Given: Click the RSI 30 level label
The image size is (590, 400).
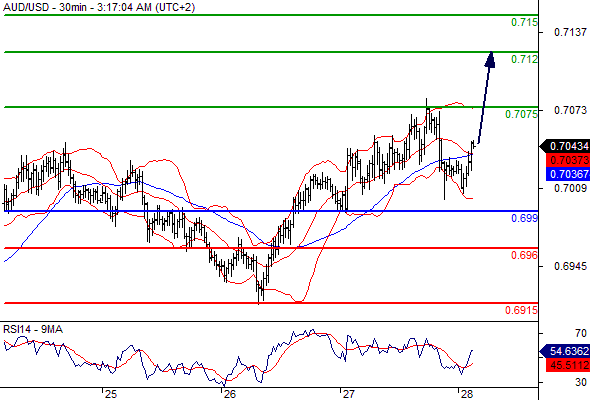Looking at the screenshot, I should tap(581, 382).
